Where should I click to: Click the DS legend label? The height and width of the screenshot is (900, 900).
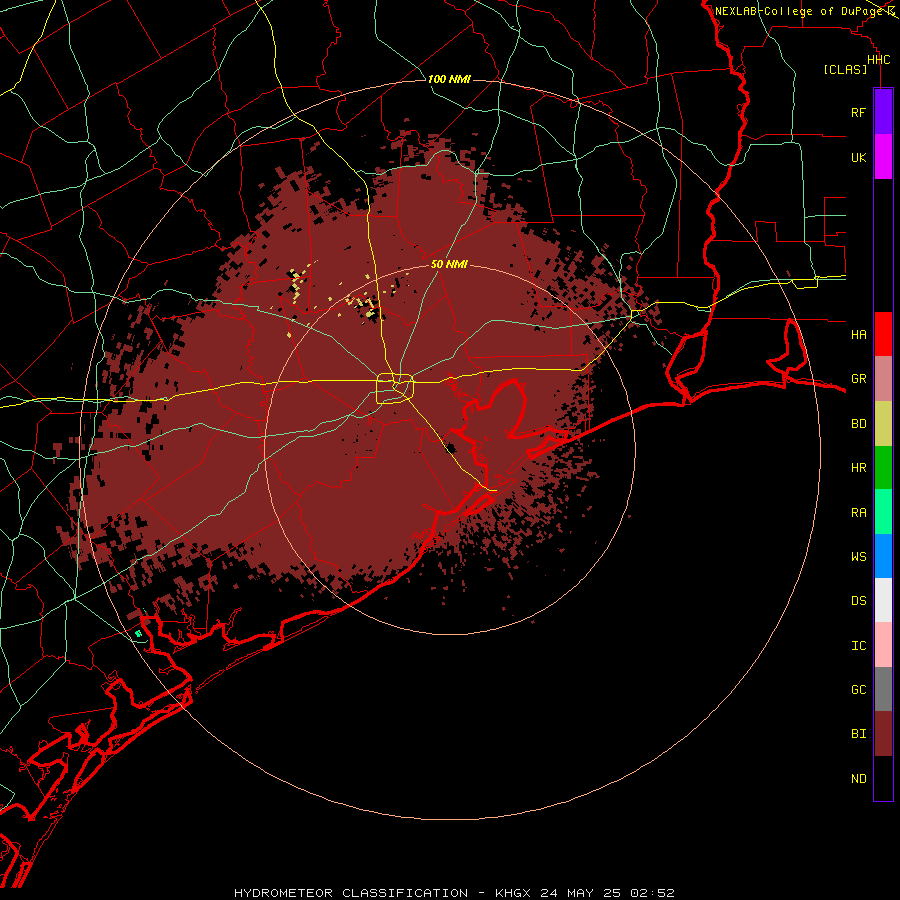858,601
